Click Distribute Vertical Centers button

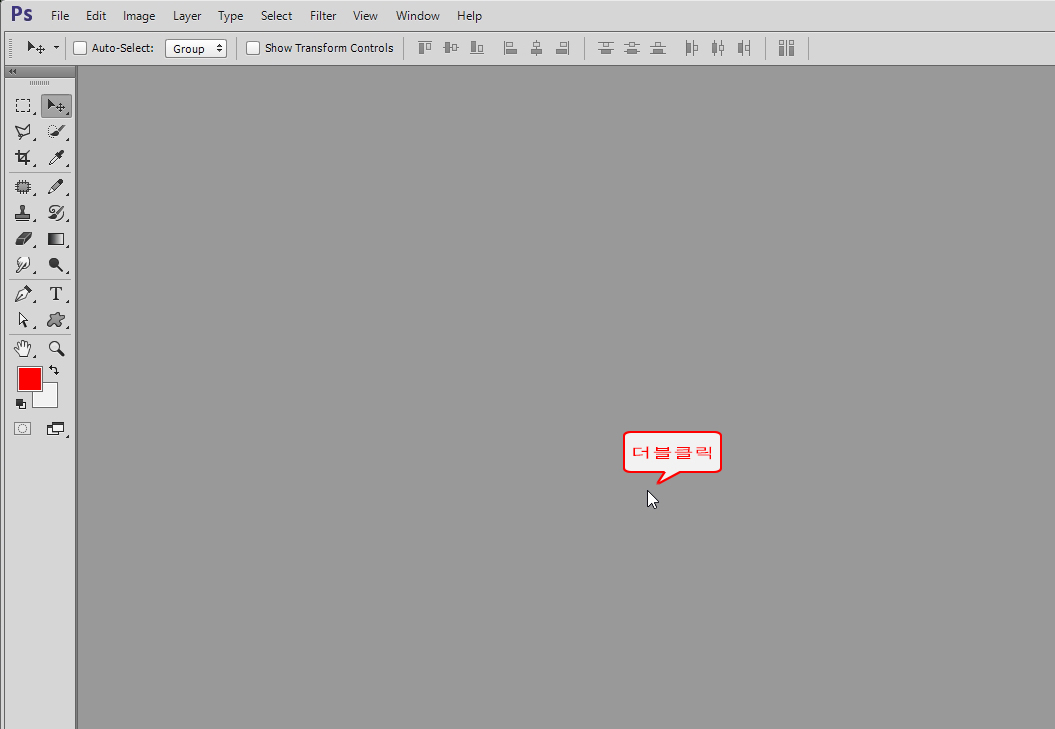(x=632, y=48)
